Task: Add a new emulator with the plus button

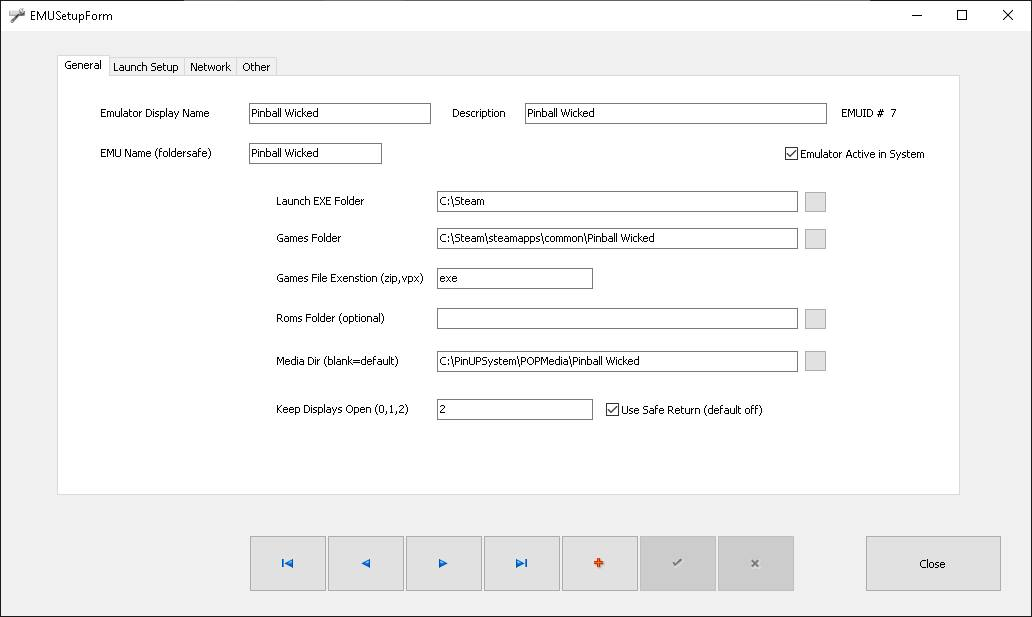Action: coord(600,563)
